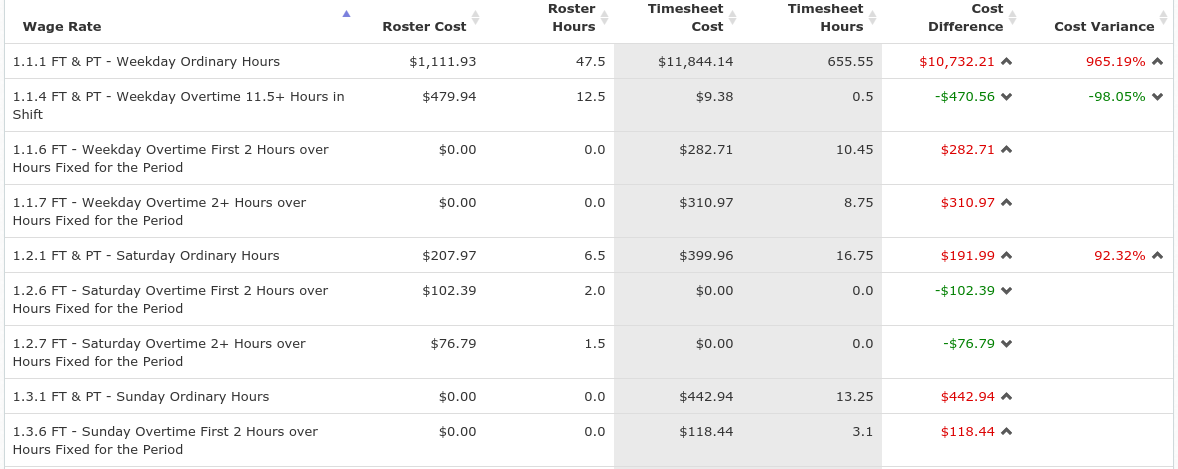Select 1.3.1 Sunday Ordinary Hours row
This screenshot has width=1178, height=469.
pyautogui.click(x=589, y=397)
